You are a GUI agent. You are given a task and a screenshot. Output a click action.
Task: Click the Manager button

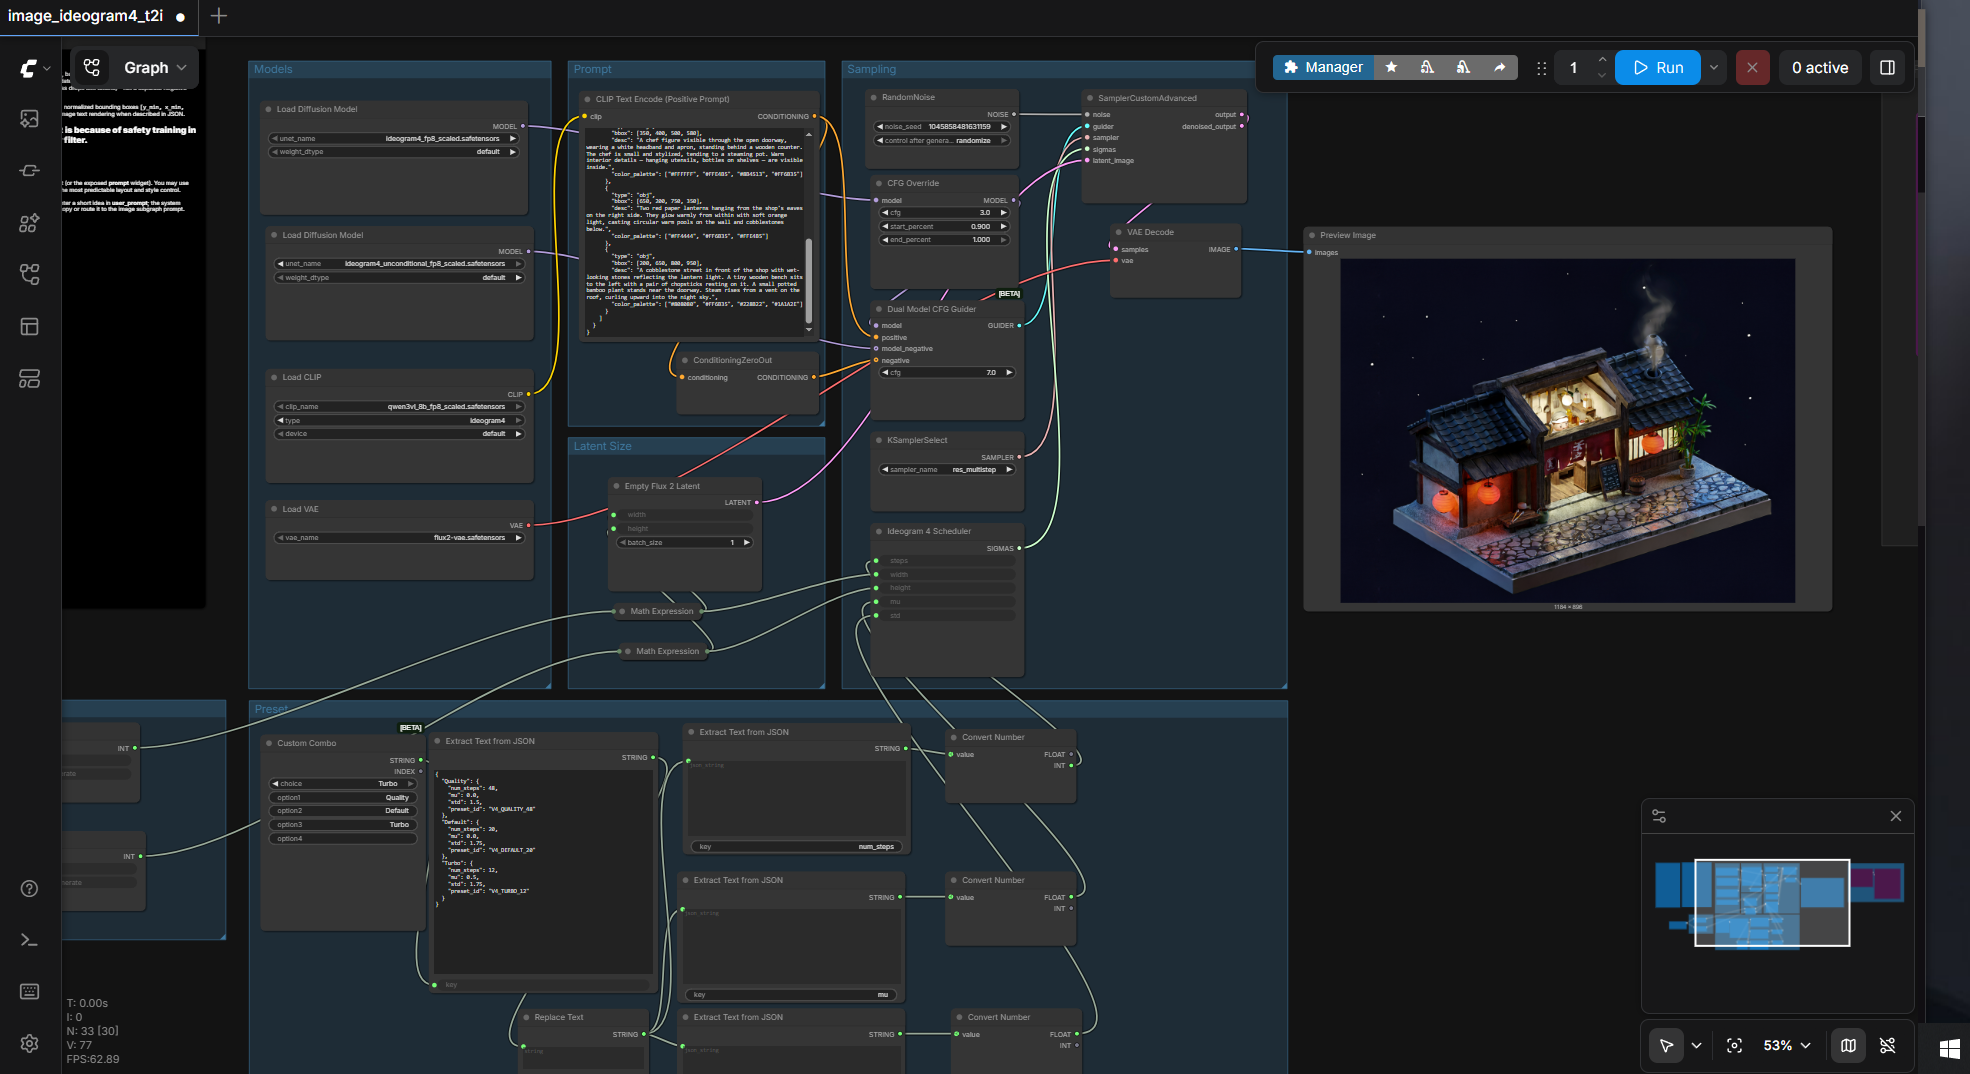pyautogui.click(x=1323, y=67)
